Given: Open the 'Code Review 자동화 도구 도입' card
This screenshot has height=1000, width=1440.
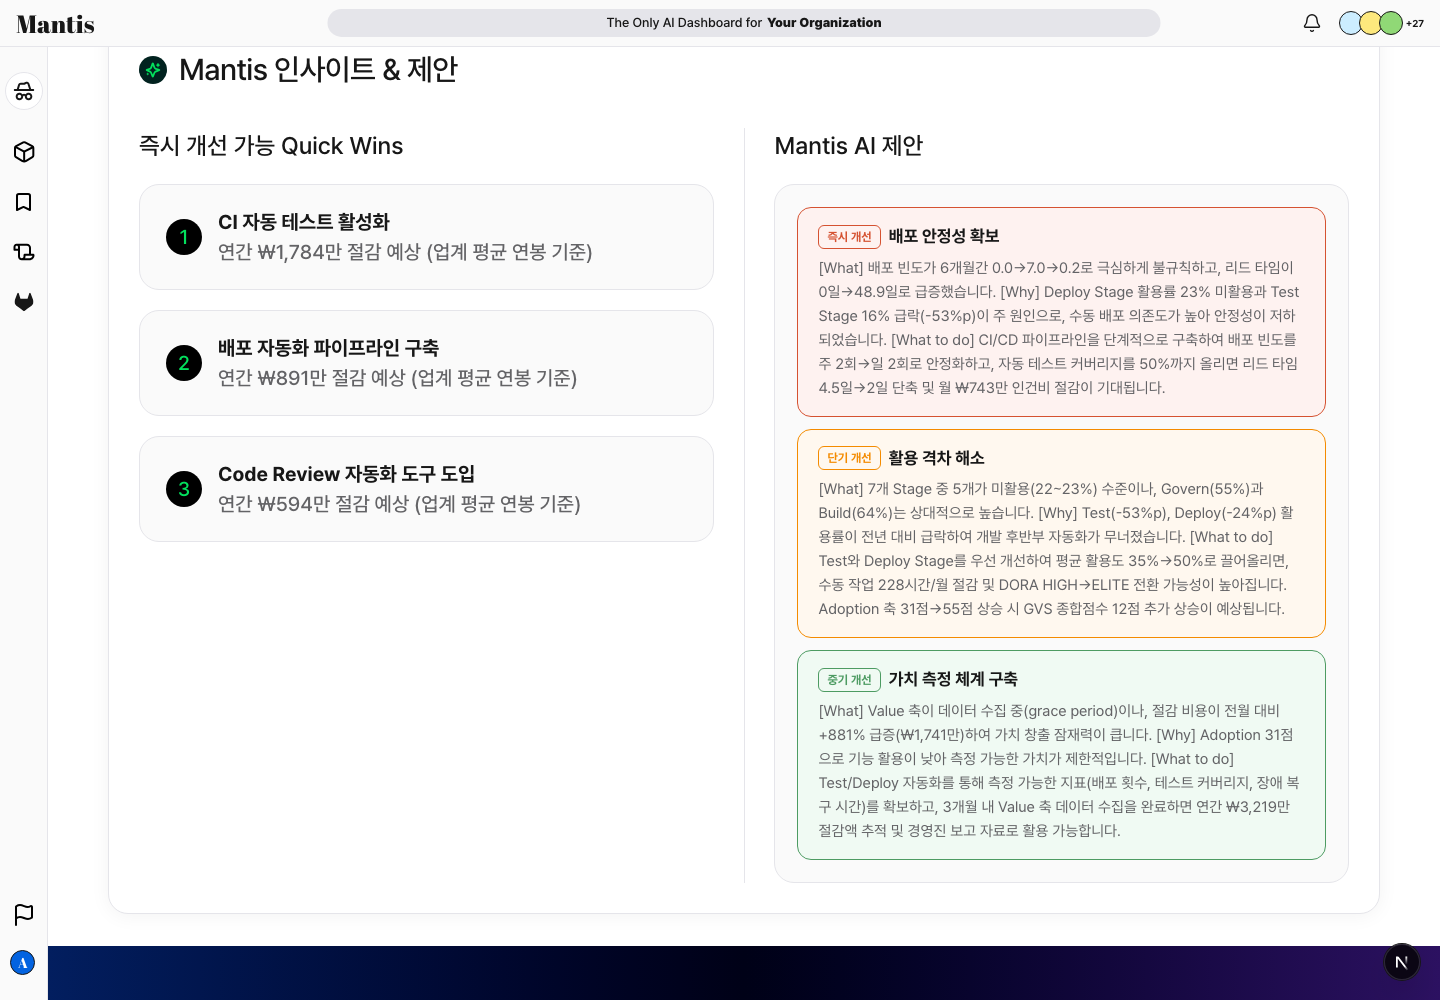Looking at the screenshot, I should click(426, 489).
